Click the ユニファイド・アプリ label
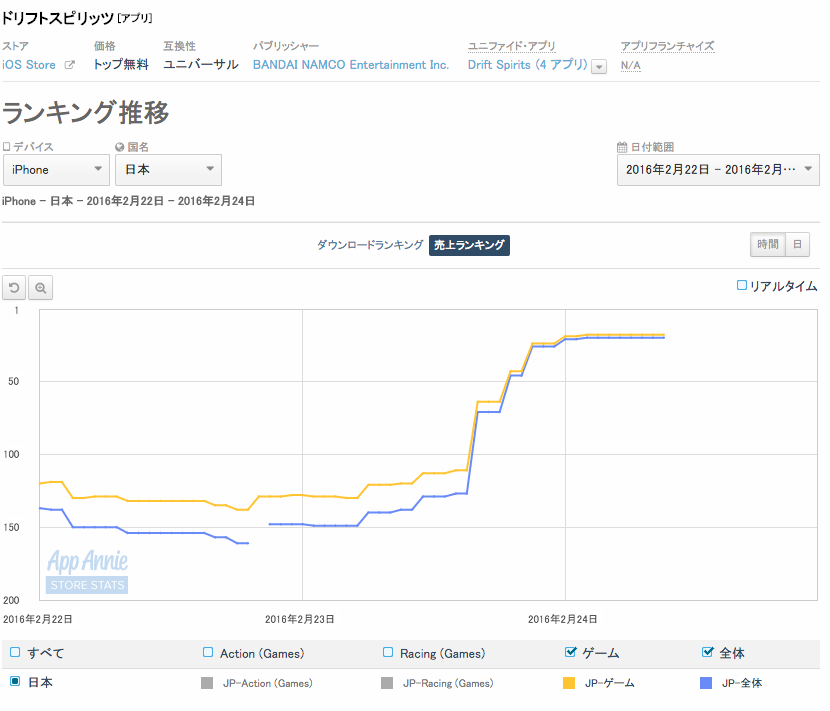Viewport: 830px width, 711px height. coord(511,46)
